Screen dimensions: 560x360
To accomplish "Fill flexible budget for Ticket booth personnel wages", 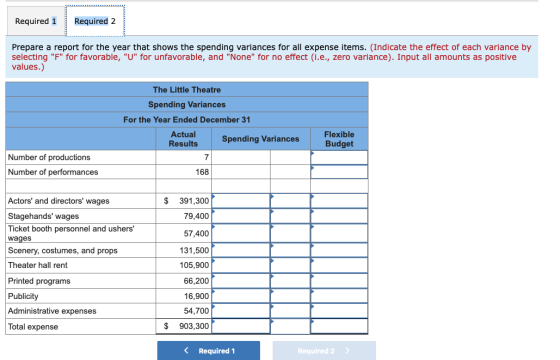I will click(x=339, y=233).
